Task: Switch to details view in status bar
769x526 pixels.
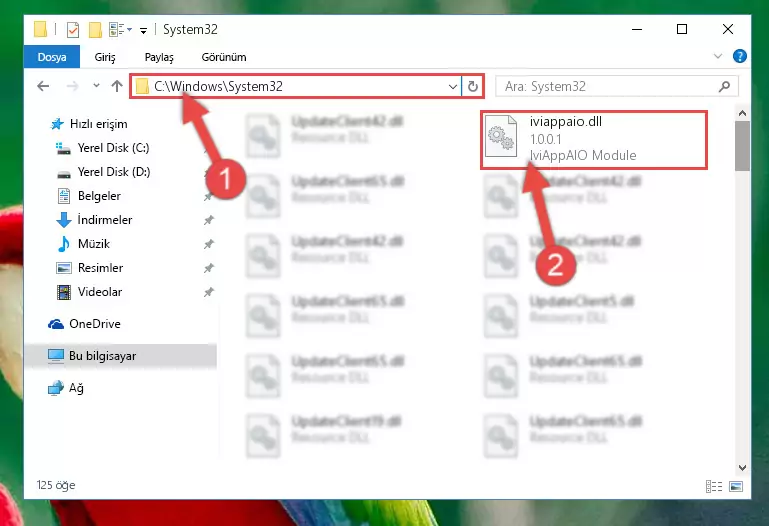Action: click(714, 486)
